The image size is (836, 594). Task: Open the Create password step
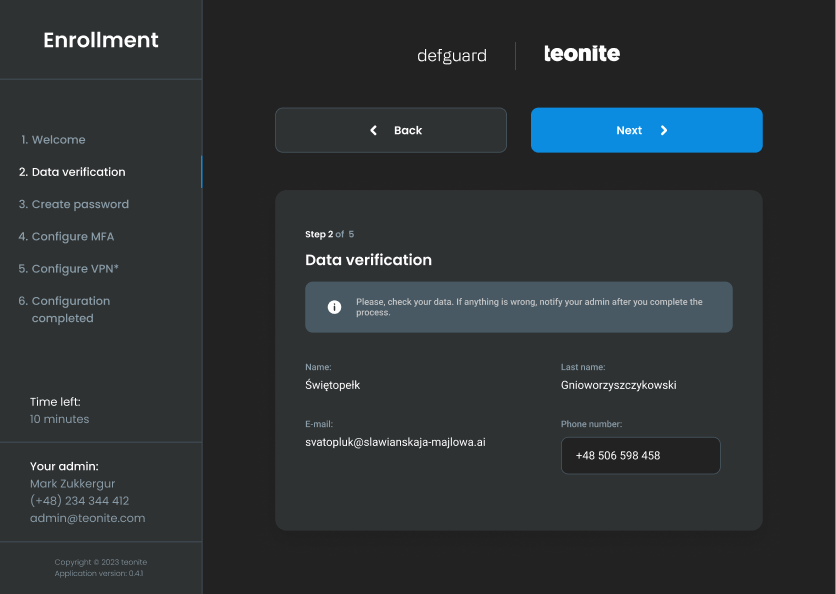(80, 204)
